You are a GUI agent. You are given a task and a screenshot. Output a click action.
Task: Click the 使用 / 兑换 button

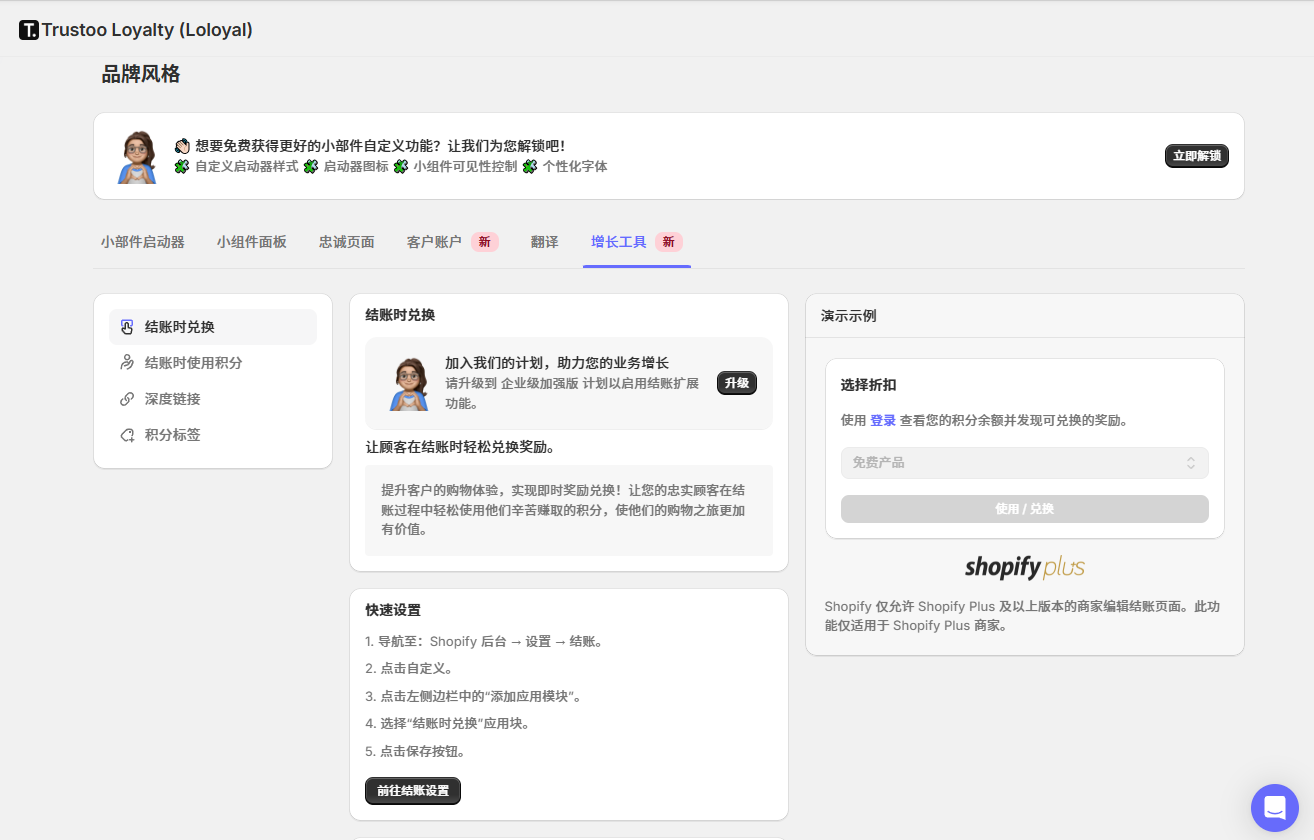pyautogui.click(x=1024, y=509)
